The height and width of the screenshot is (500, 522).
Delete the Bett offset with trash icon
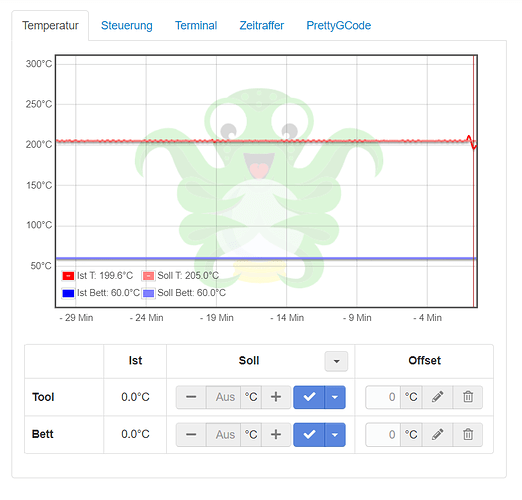[x=468, y=434]
